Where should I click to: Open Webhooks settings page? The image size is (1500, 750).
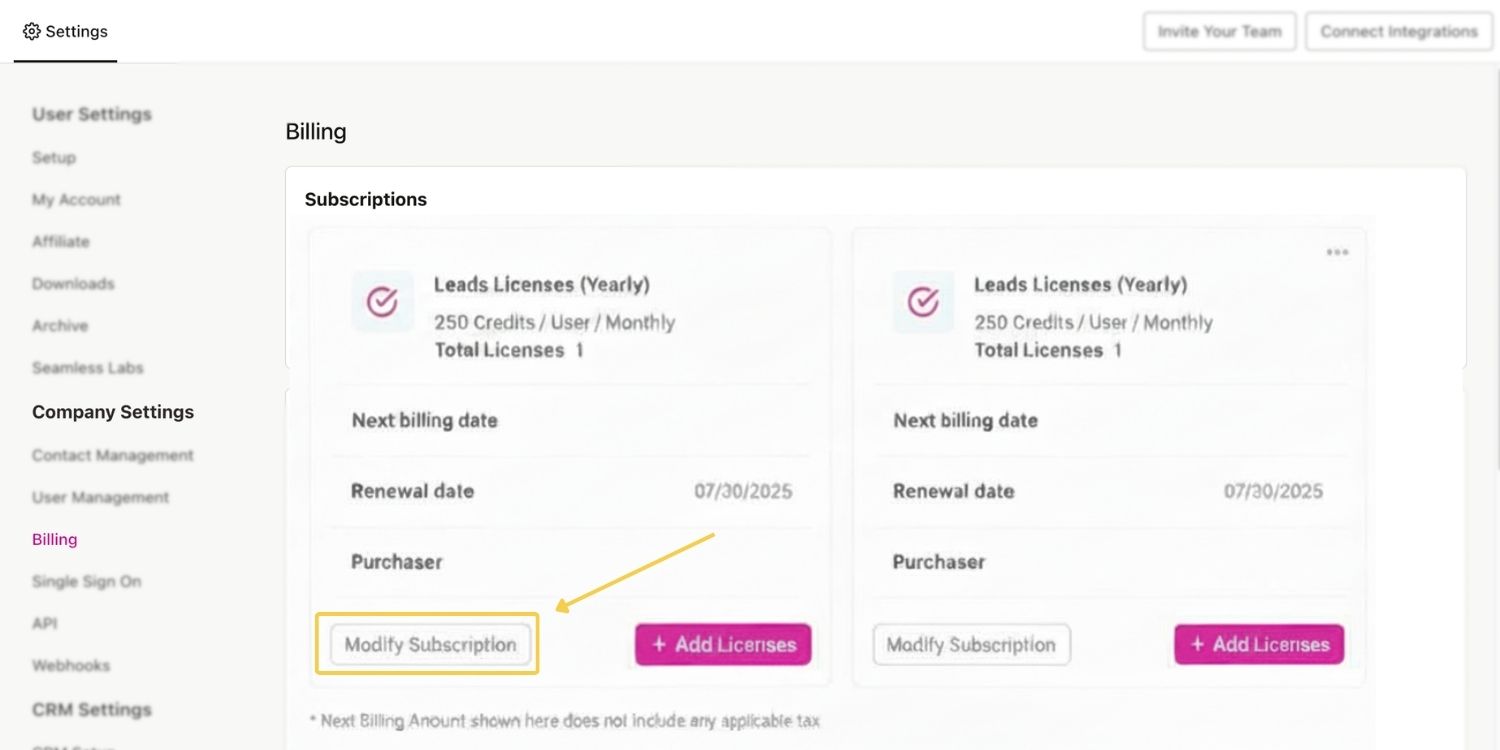click(71, 665)
